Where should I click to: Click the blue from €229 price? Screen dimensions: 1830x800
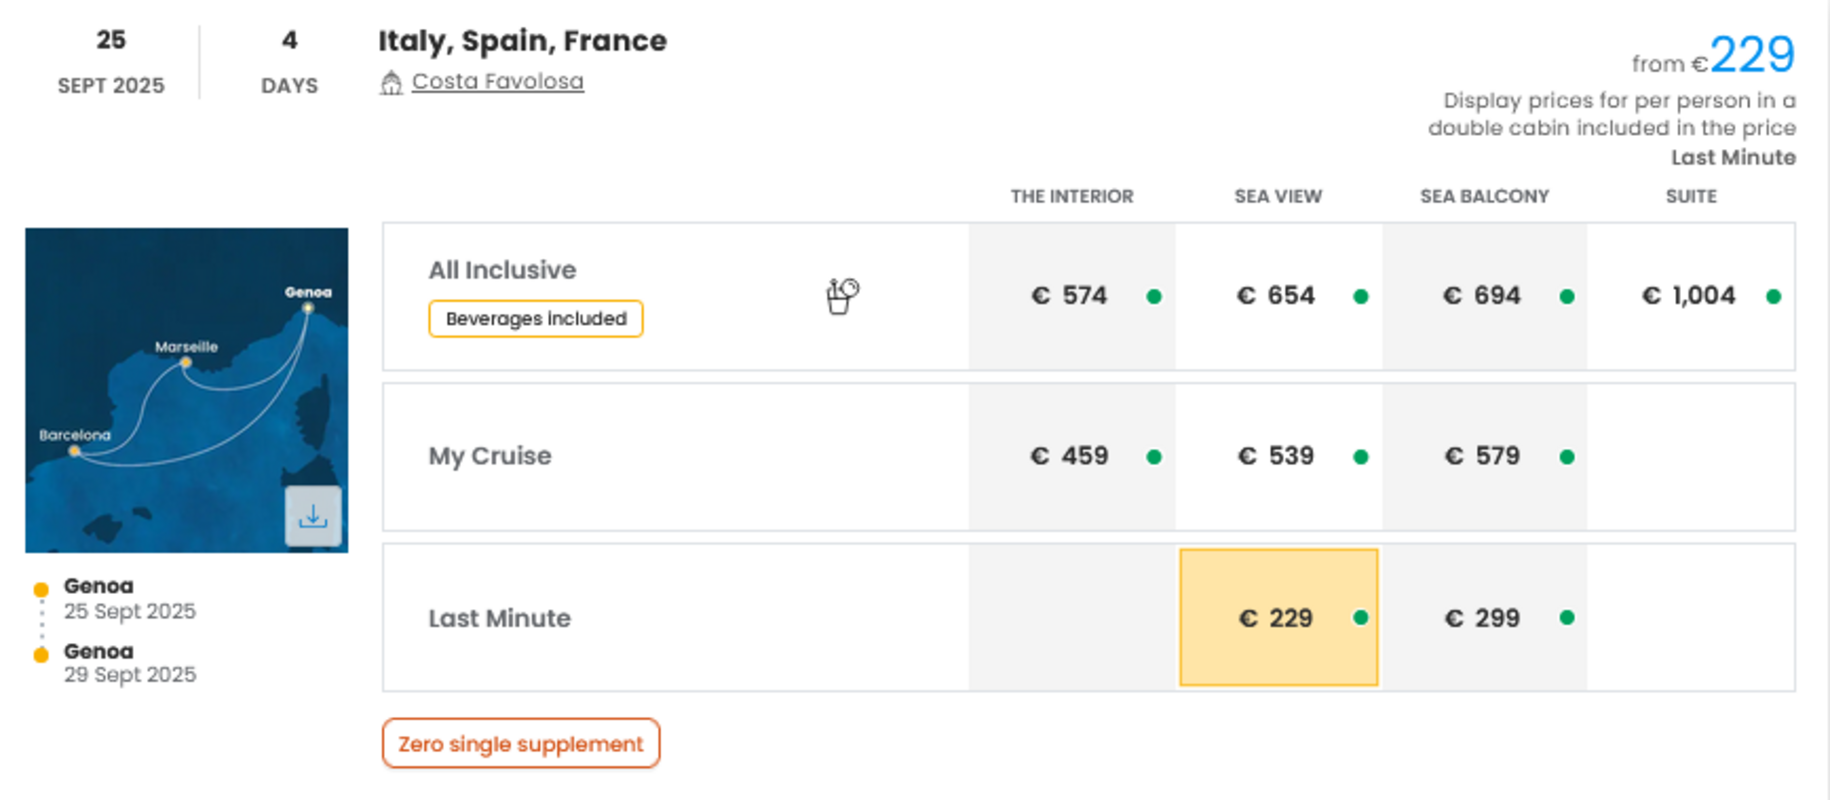(1752, 55)
